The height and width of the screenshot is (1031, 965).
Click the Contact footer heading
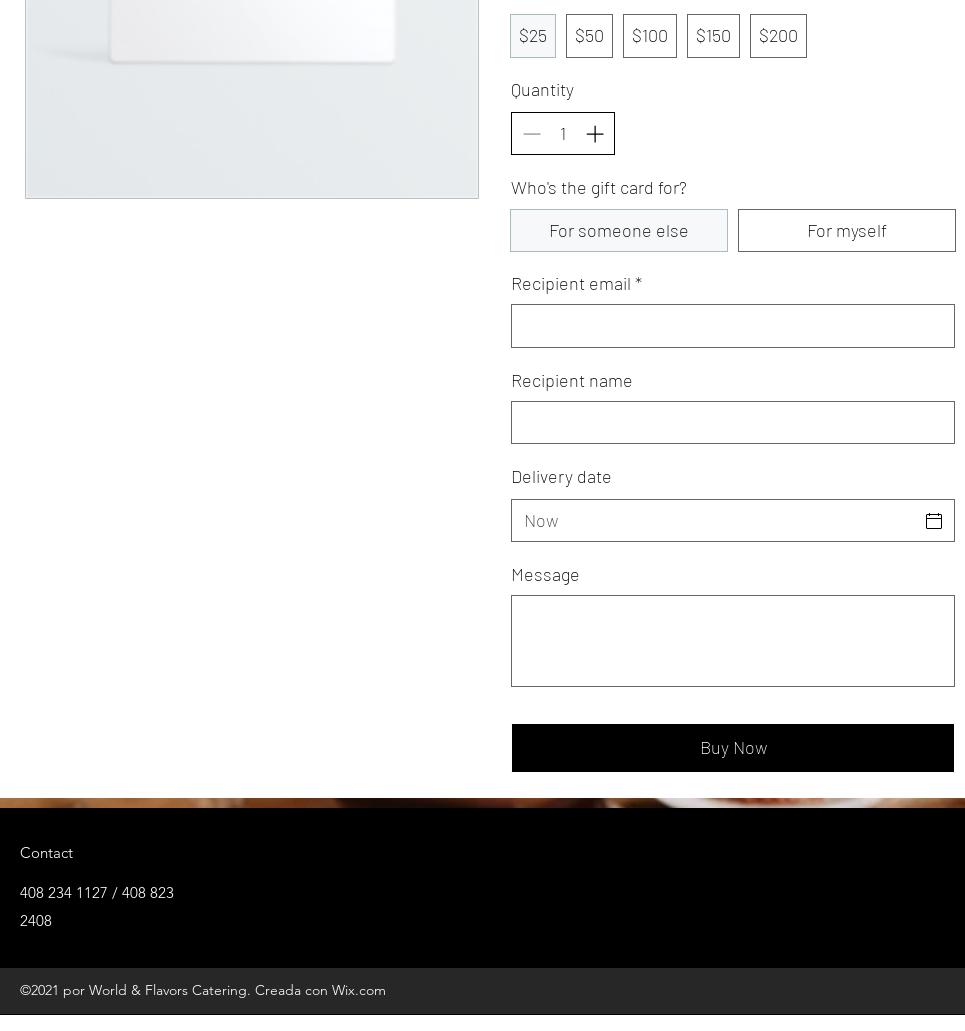[x=46, y=853]
